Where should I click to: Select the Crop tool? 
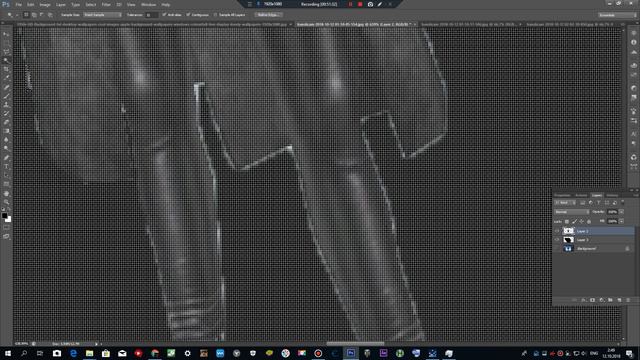(6, 69)
